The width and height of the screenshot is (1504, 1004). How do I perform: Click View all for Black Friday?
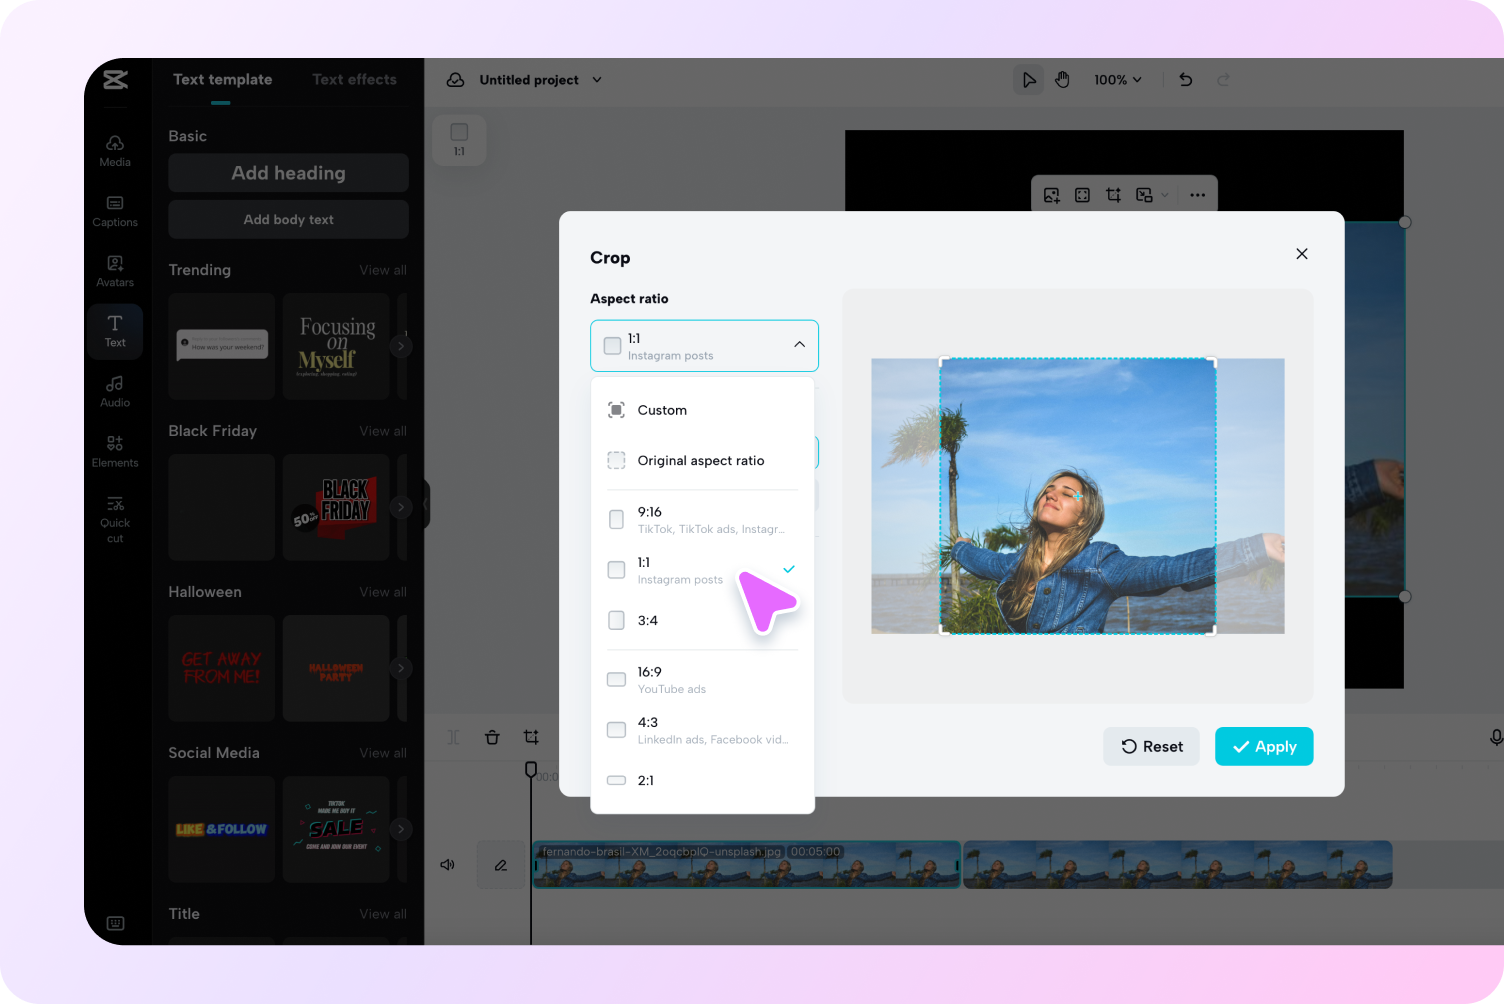point(383,431)
